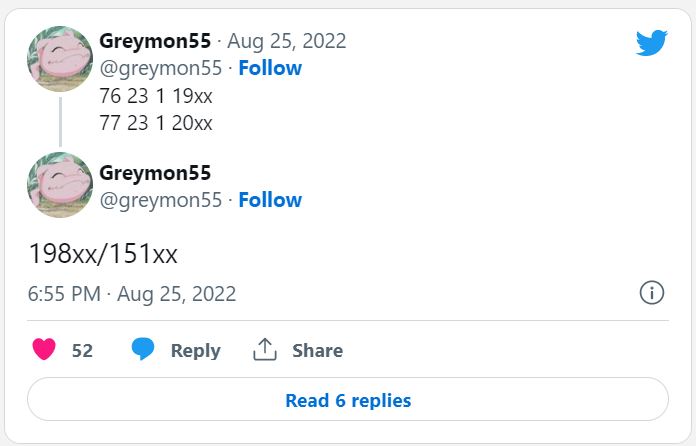Select the @greymon55 handle in the parent tweet
The width and height of the screenshot is (696, 446).
161,69
